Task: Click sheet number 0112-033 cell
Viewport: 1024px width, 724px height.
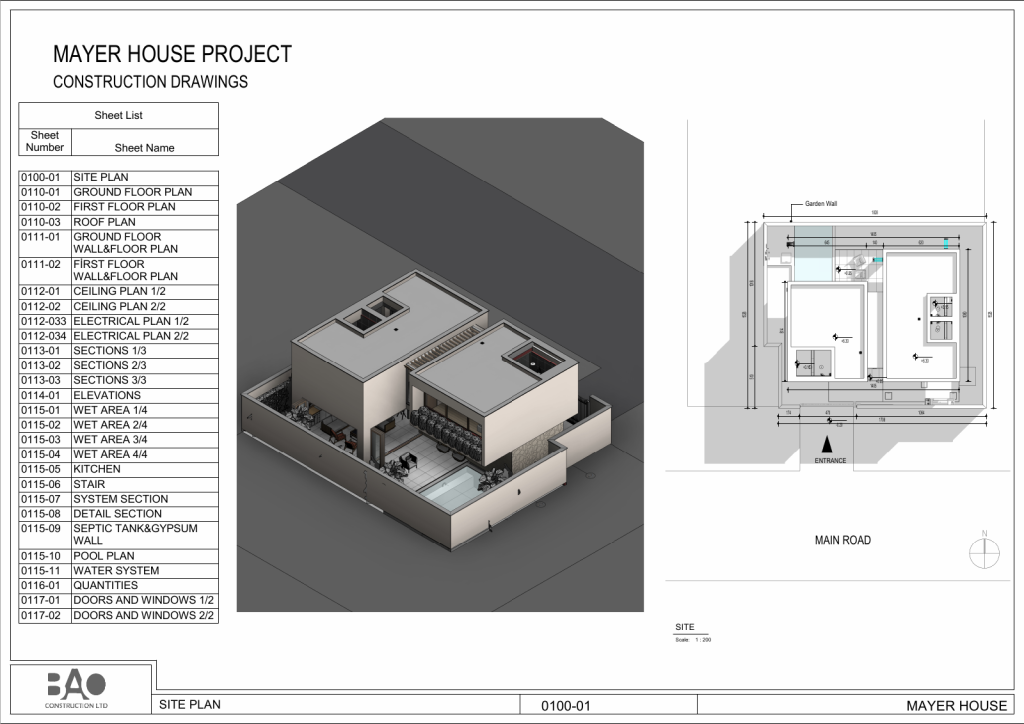Action: coord(44,322)
